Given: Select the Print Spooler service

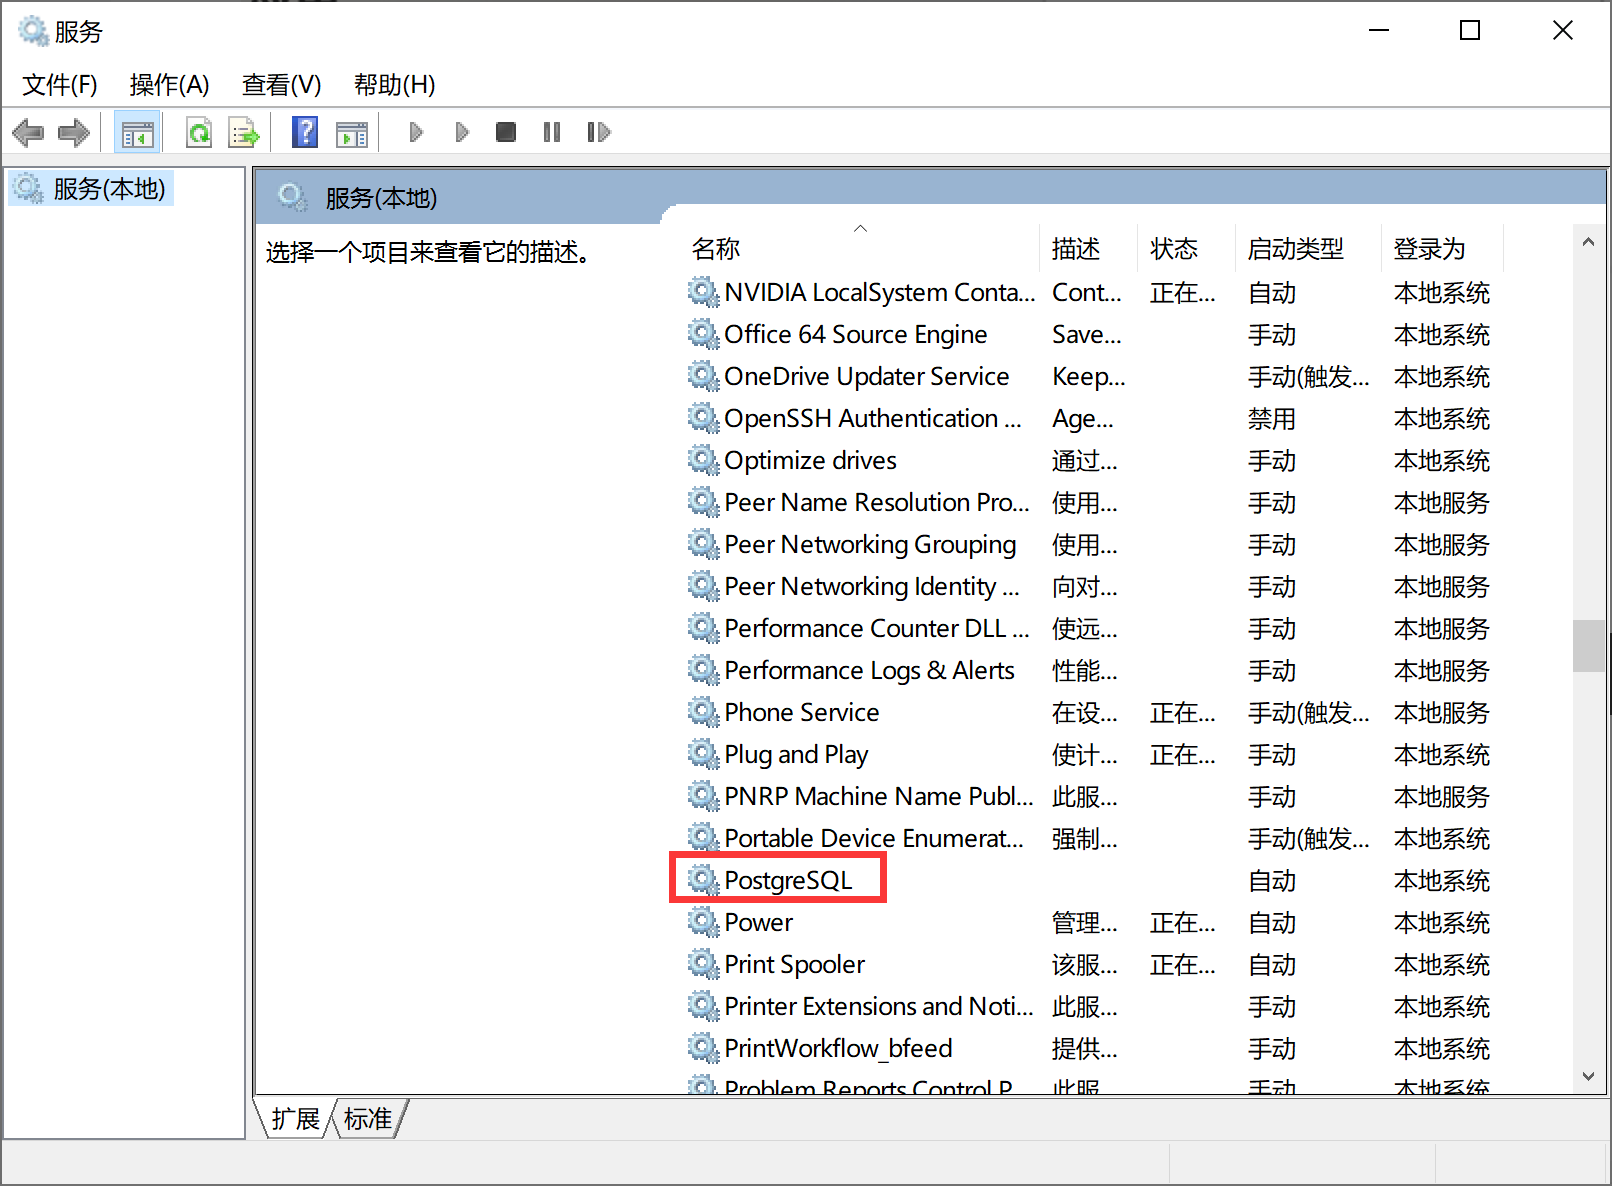Looking at the screenshot, I should click(x=793, y=963).
